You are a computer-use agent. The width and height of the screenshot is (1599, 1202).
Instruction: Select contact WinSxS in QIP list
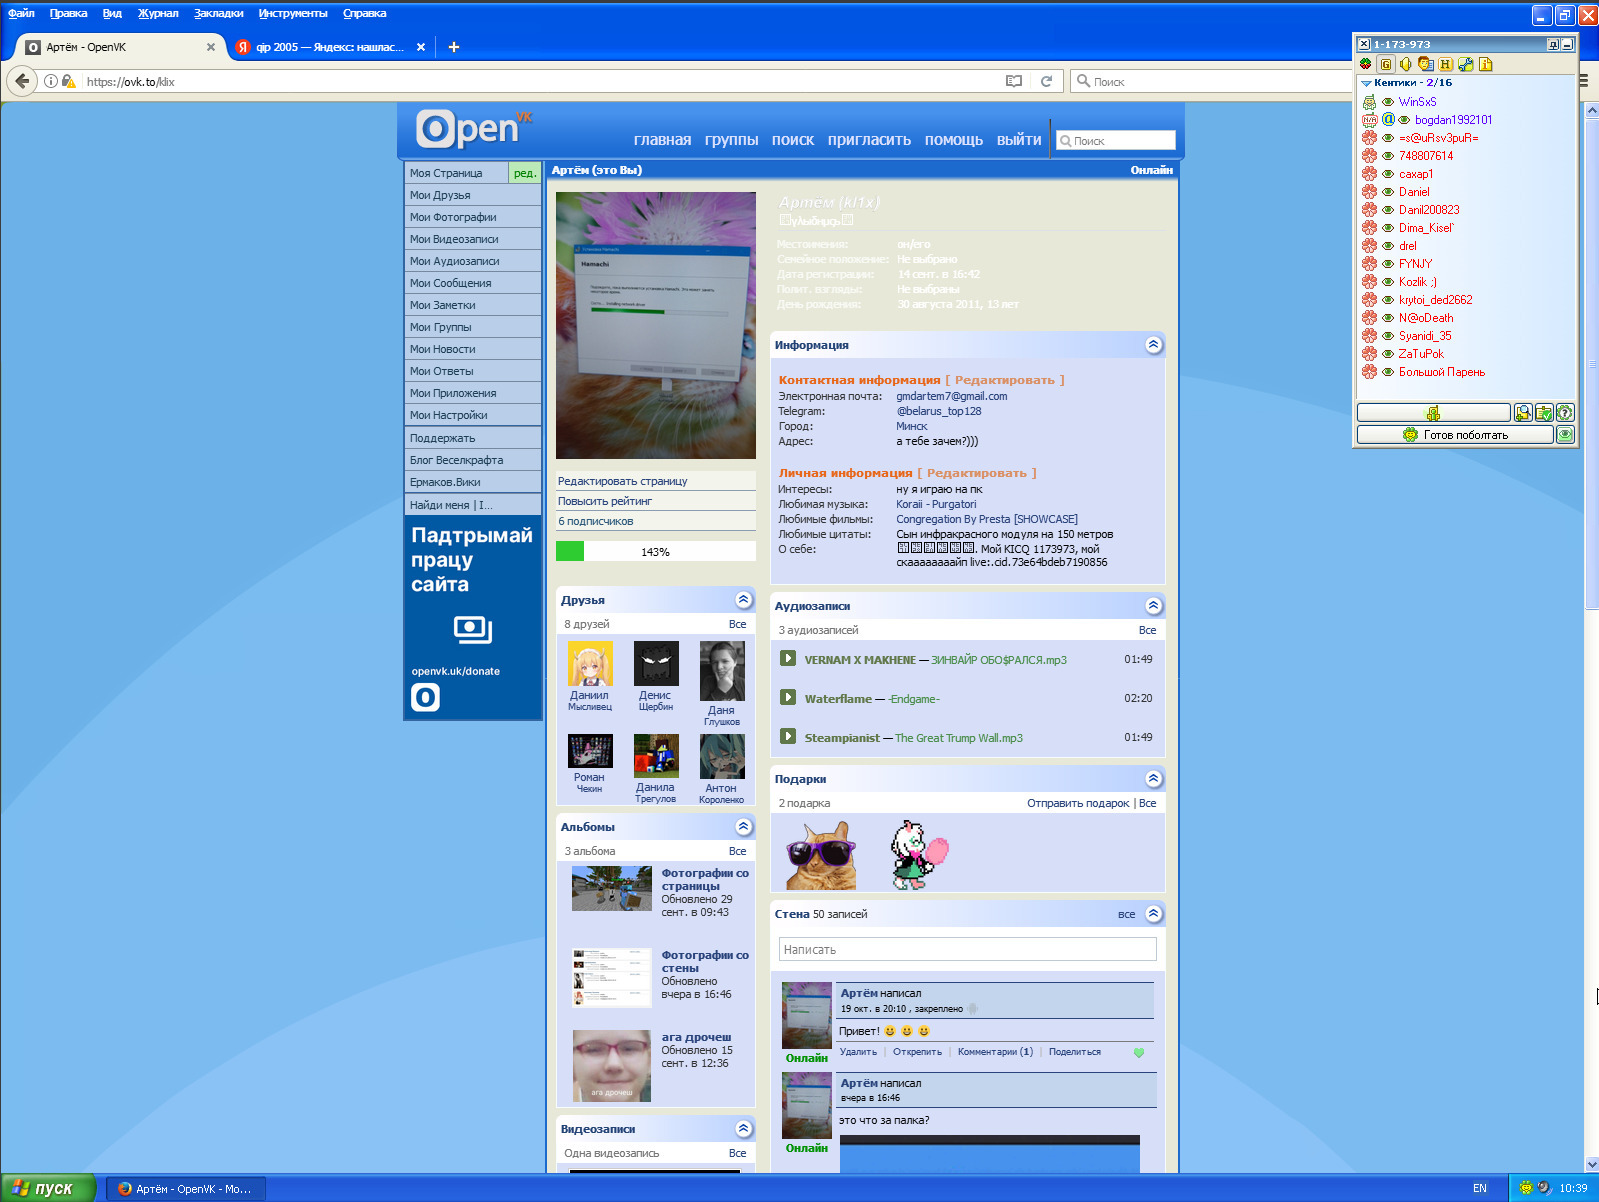click(1417, 102)
